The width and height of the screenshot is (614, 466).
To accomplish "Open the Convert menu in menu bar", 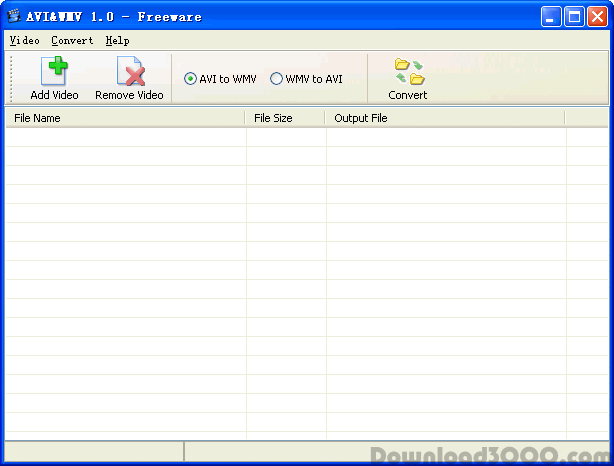I will [72, 41].
